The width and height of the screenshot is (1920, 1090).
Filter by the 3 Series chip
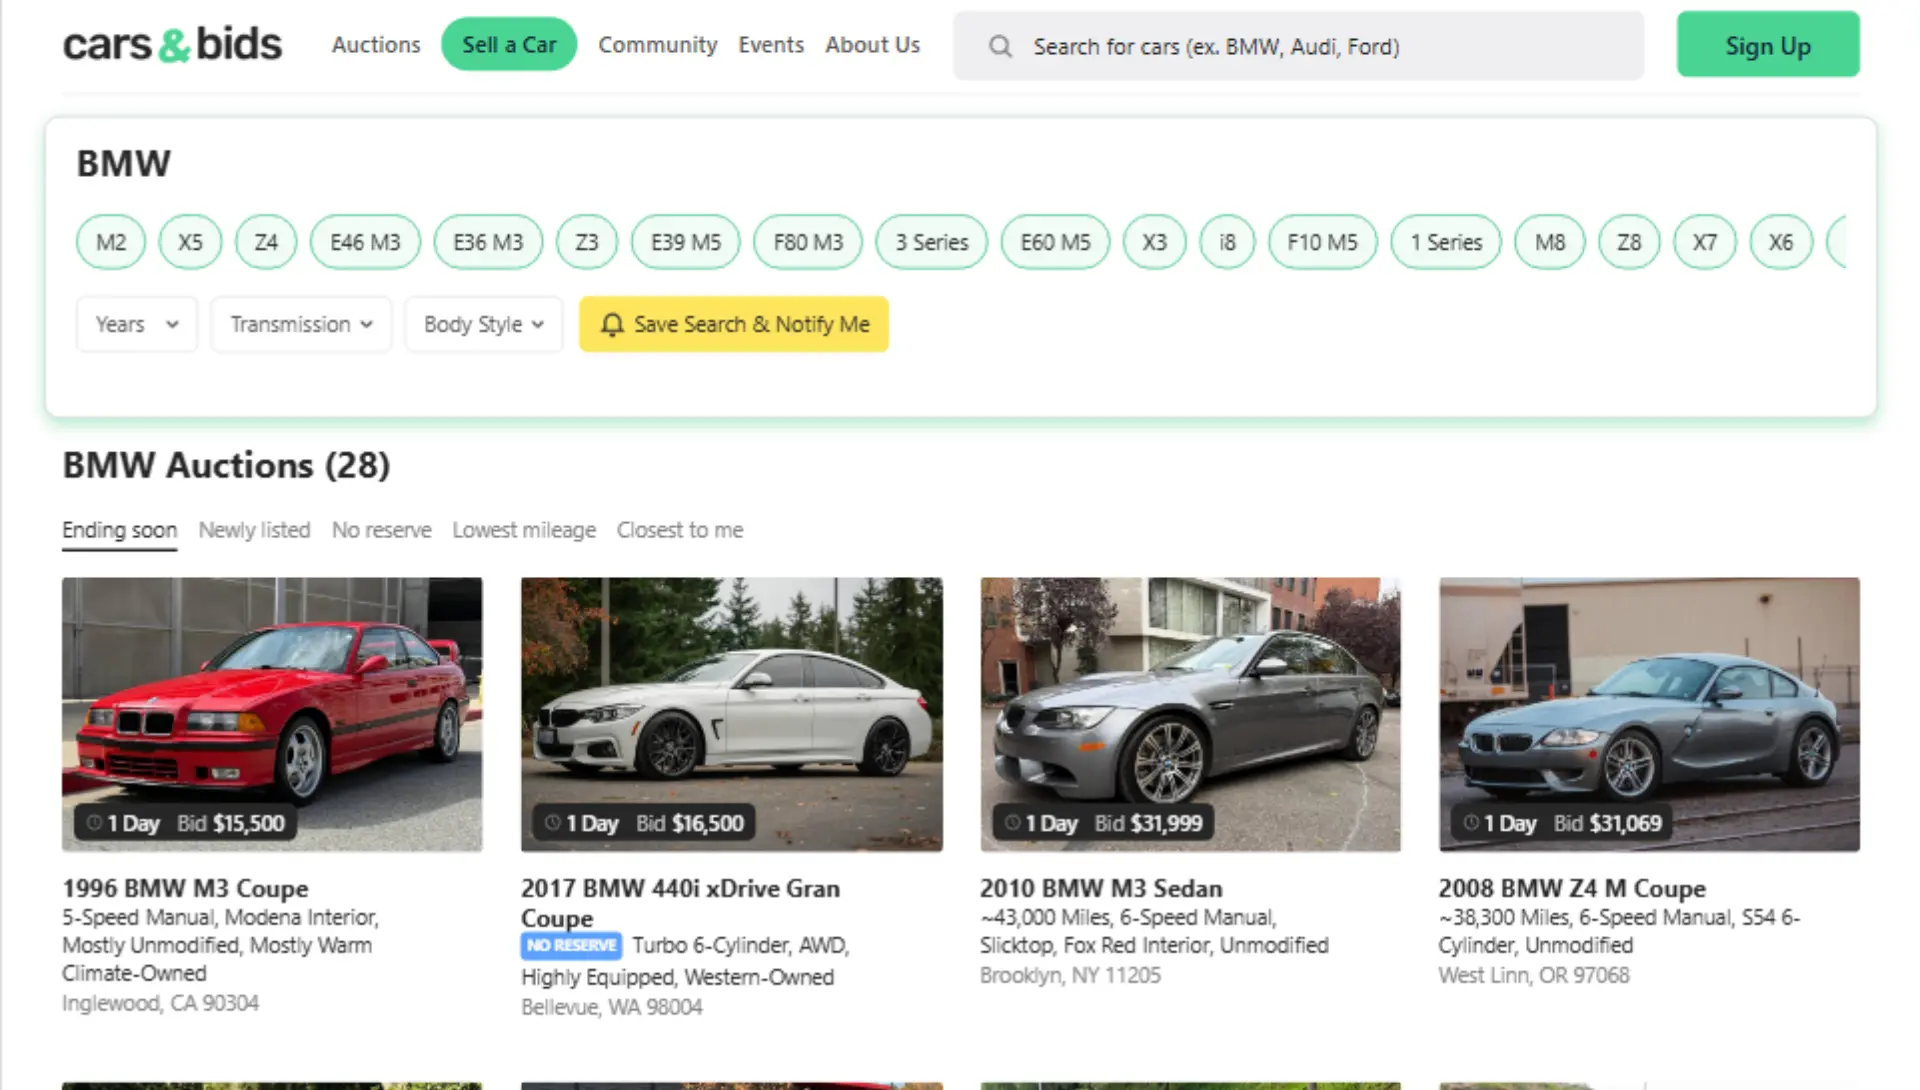pyautogui.click(x=932, y=242)
